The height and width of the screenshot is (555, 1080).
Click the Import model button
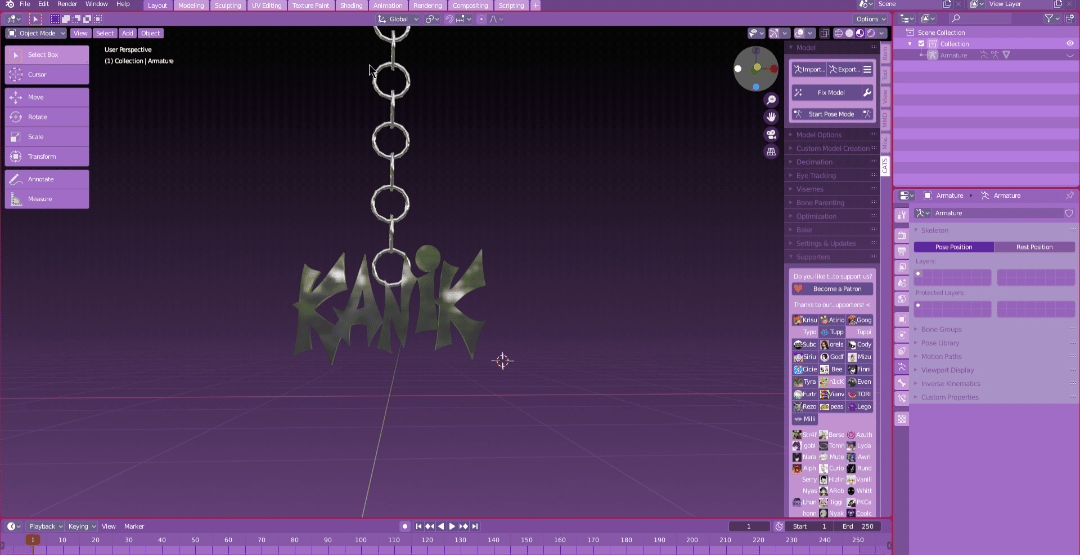click(x=809, y=70)
